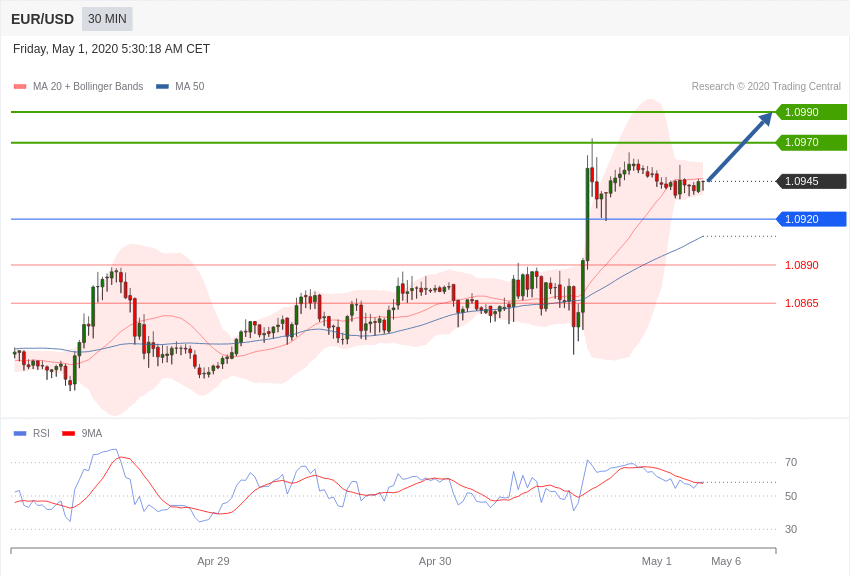Click the Apr 29 date axis label
850x576 pixels.
pyautogui.click(x=214, y=561)
